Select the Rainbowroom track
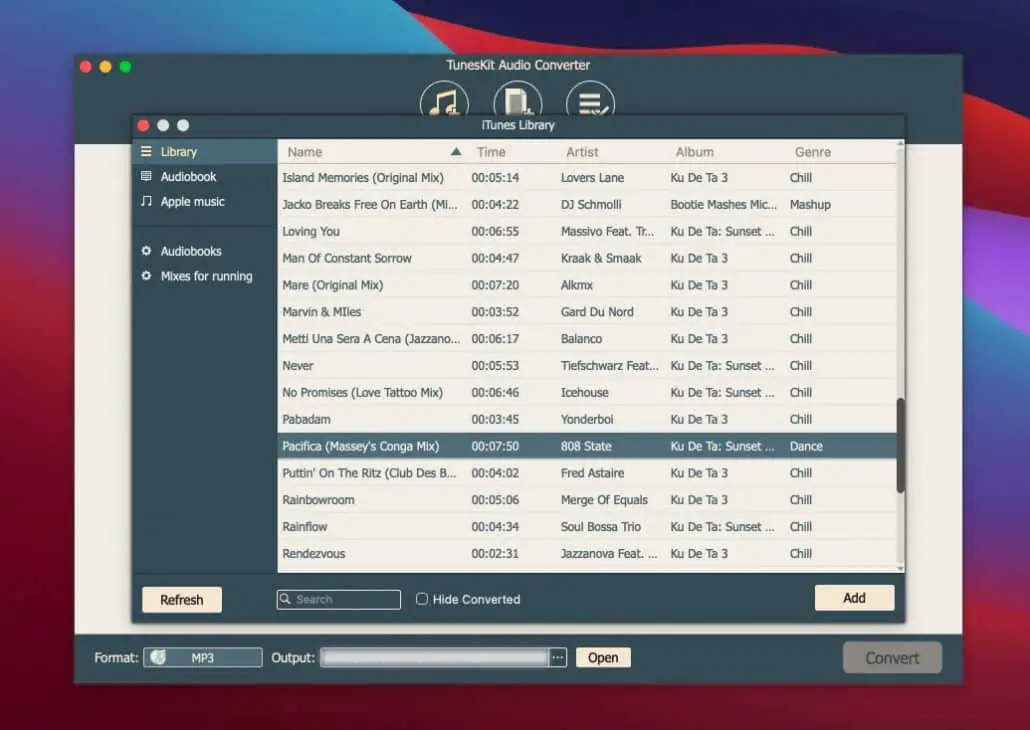Image resolution: width=1030 pixels, height=730 pixels. point(587,500)
